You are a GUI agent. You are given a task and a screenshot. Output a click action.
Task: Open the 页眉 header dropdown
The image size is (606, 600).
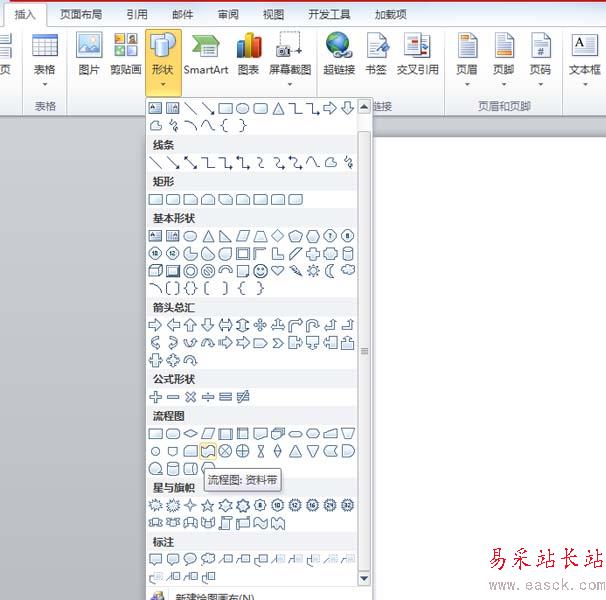(467, 59)
